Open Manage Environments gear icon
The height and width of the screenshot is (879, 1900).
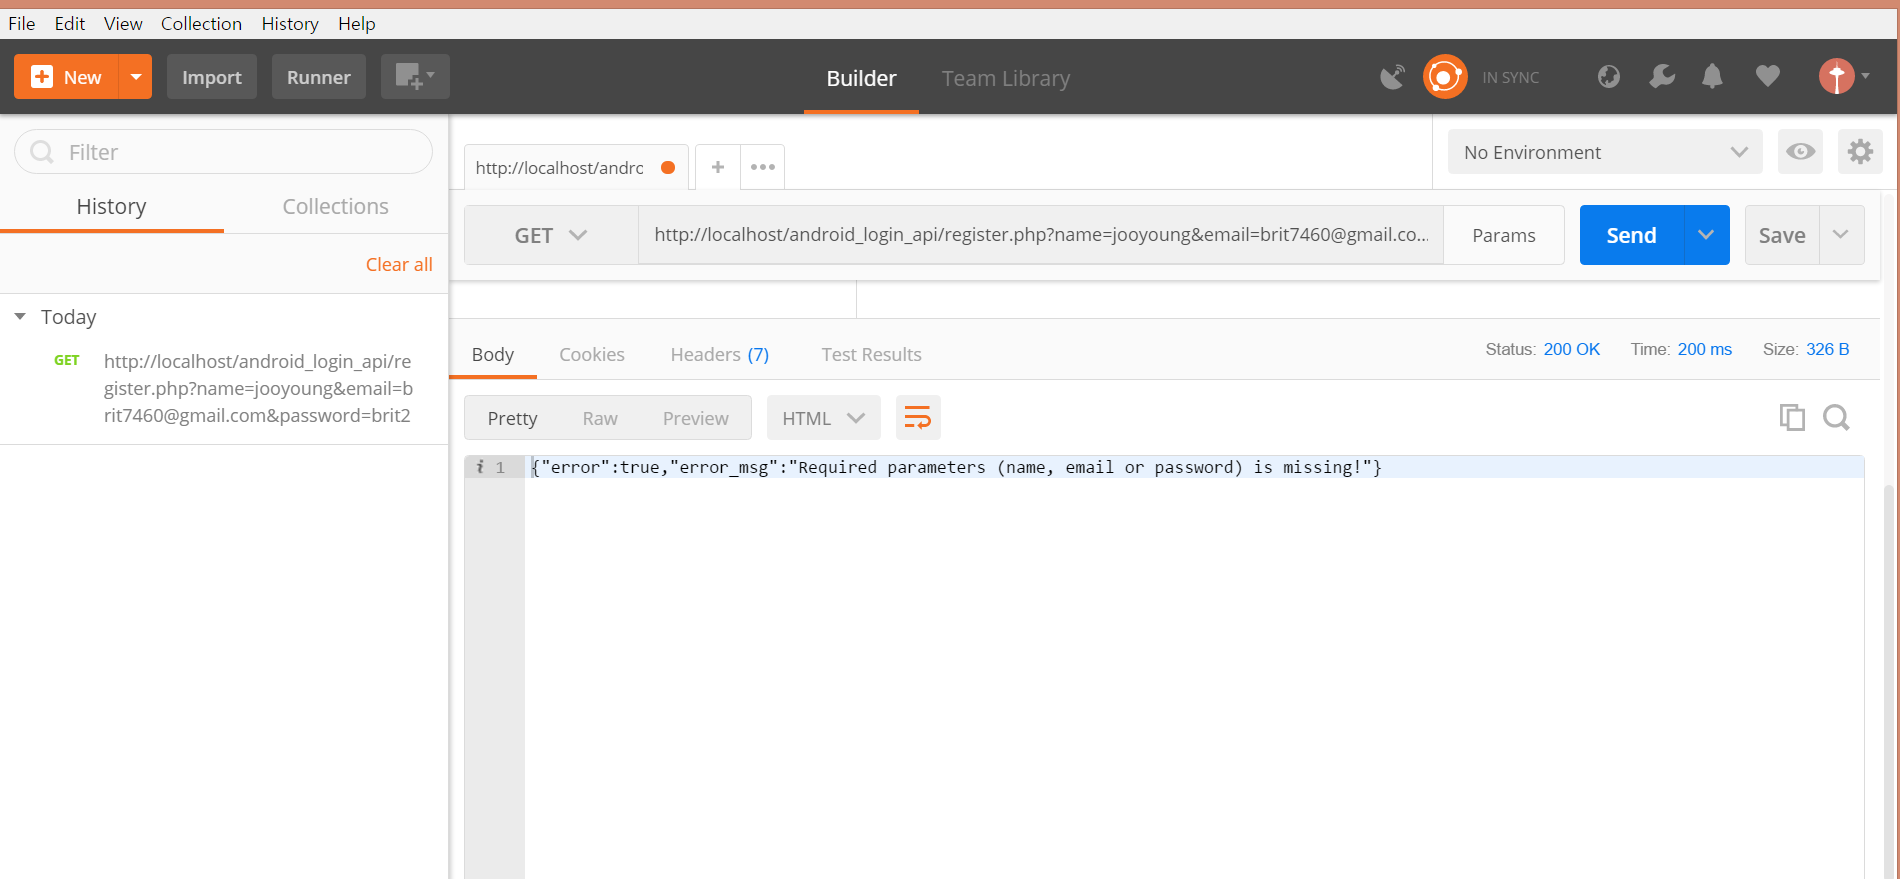1860,152
